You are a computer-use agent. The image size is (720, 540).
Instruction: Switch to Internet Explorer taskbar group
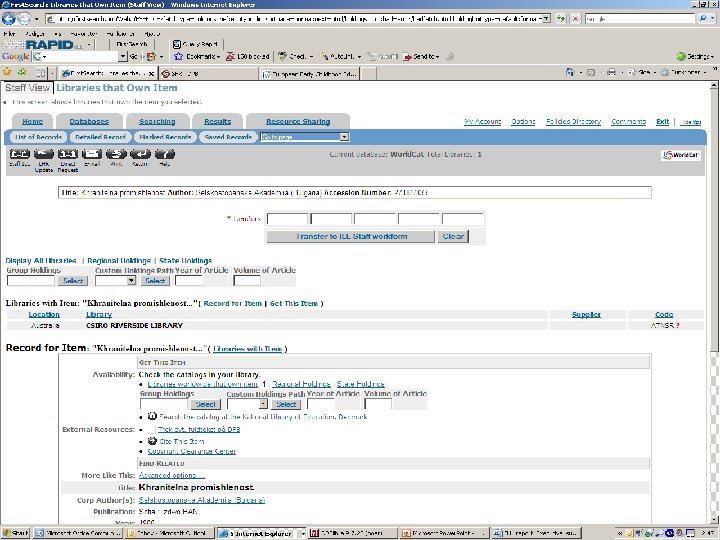pos(261,533)
